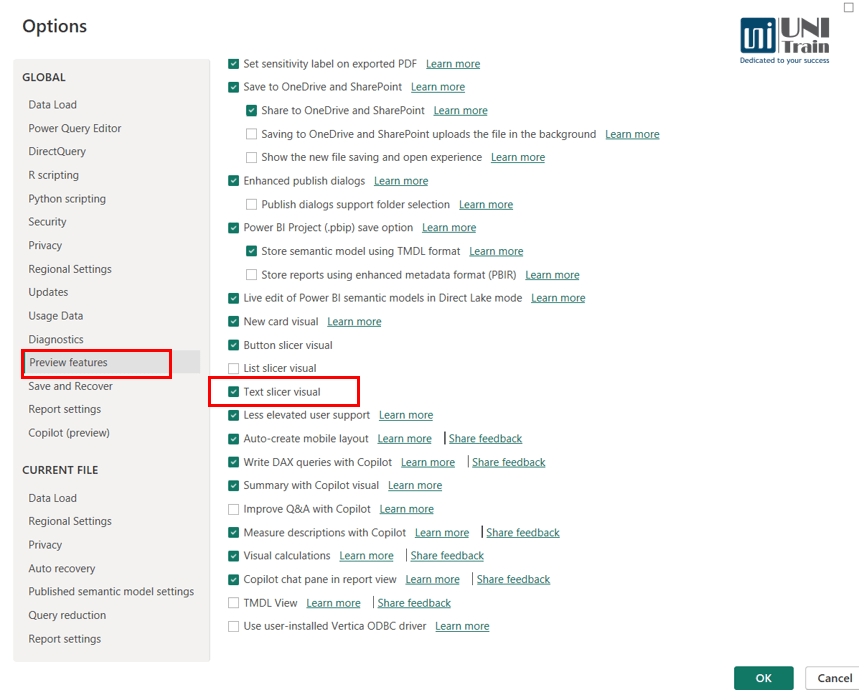Open Regional Settings under GLOBAL

tap(70, 269)
